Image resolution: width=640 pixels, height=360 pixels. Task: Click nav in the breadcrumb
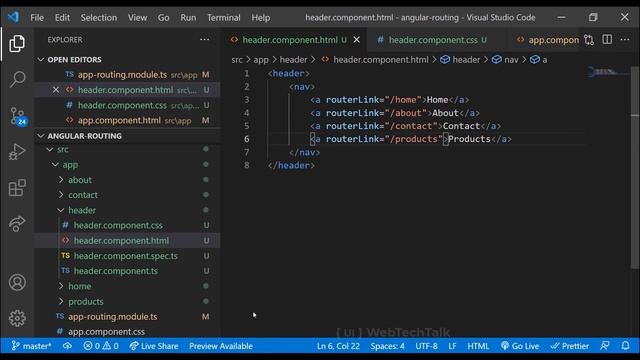click(511, 60)
